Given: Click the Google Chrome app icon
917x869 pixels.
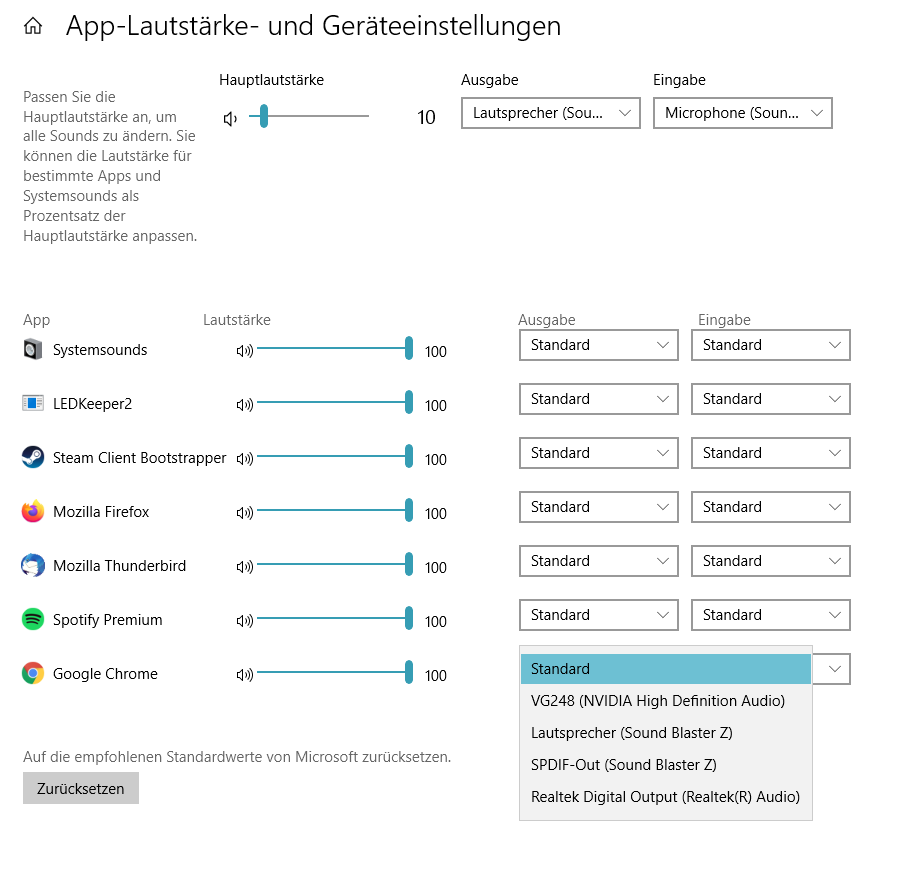Looking at the screenshot, I should click(33, 673).
